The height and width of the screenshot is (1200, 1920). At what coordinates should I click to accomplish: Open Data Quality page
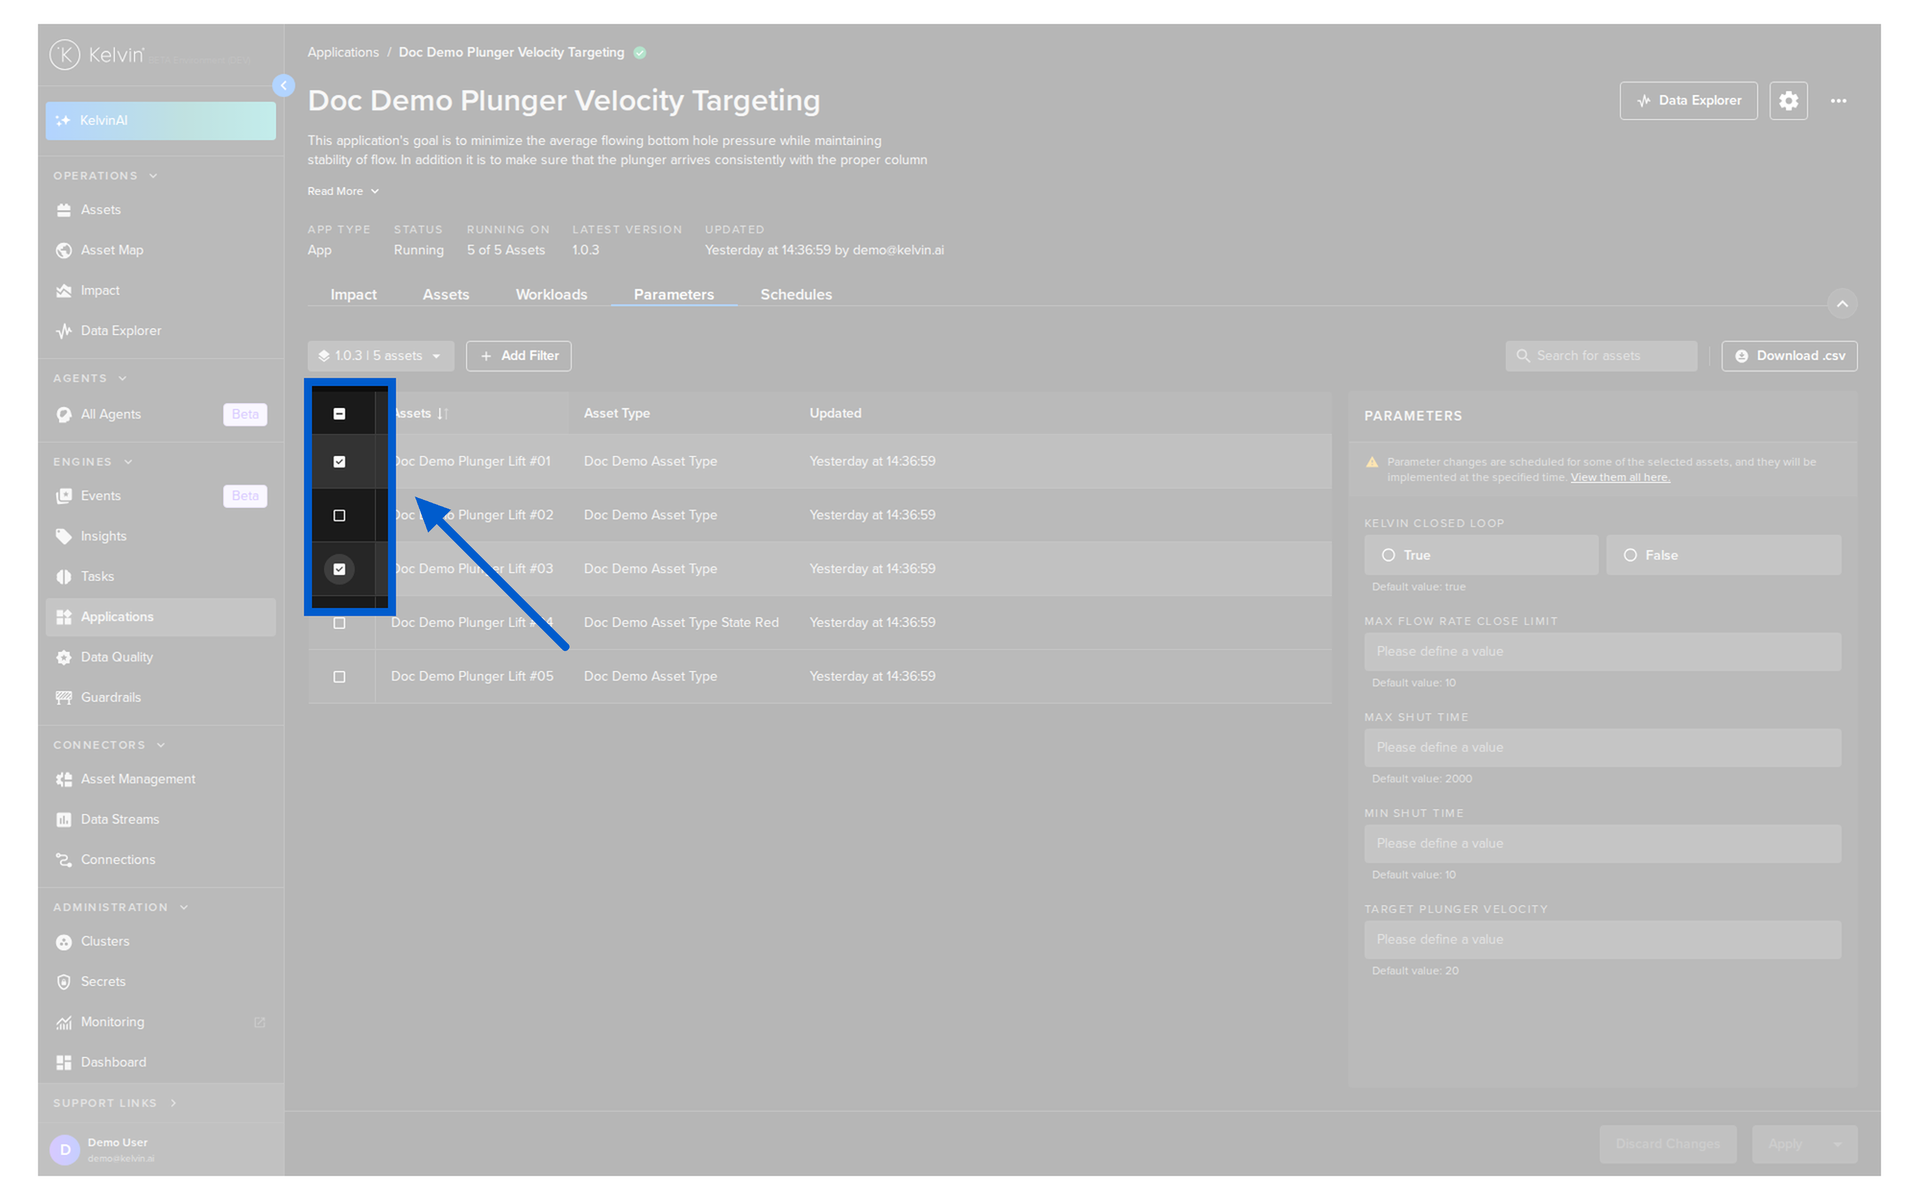point(117,657)
